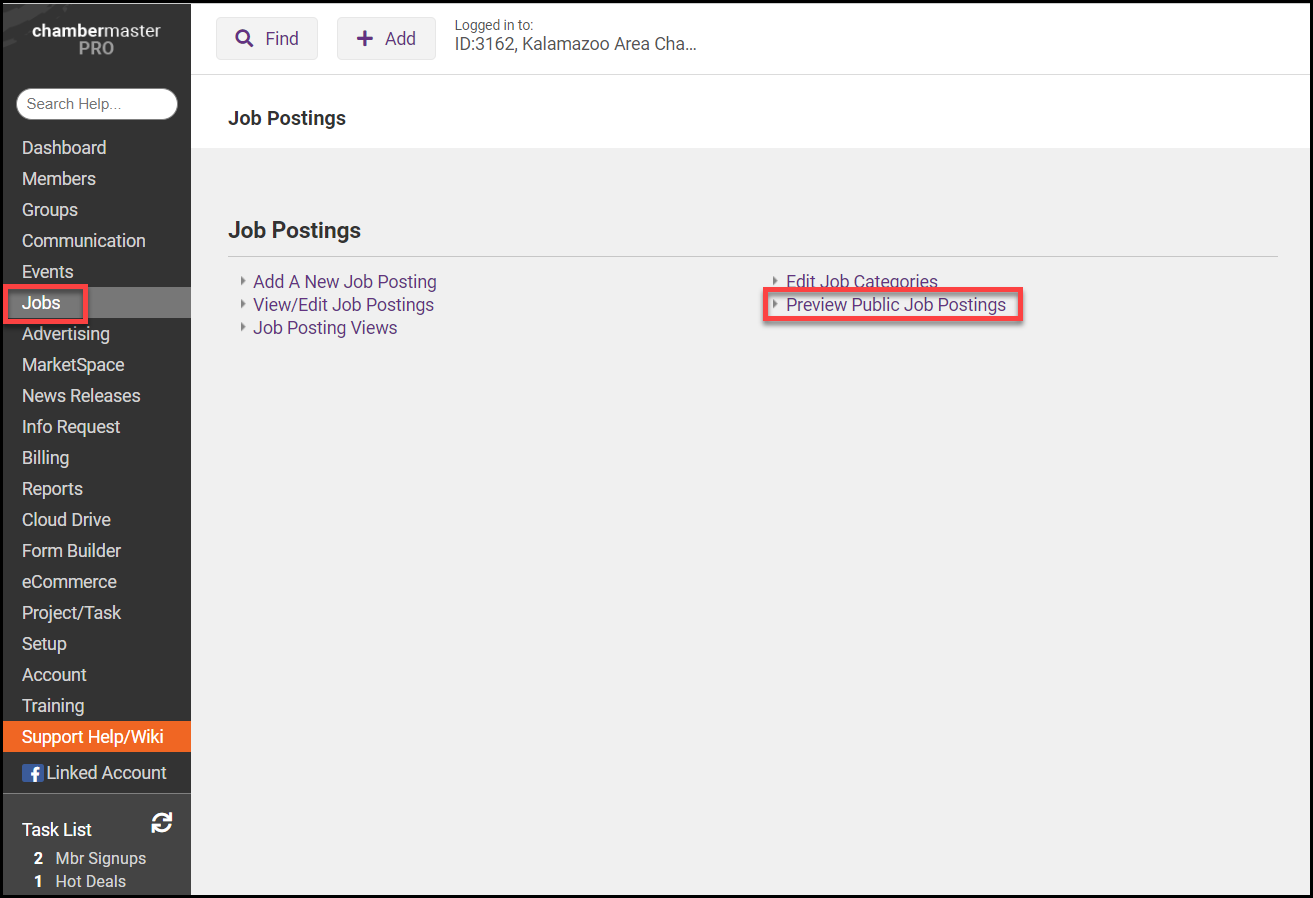Open View/Edit Job Postings link
Image resolution: width=1313 pixels, height=898 pixels.
point(343,305)
